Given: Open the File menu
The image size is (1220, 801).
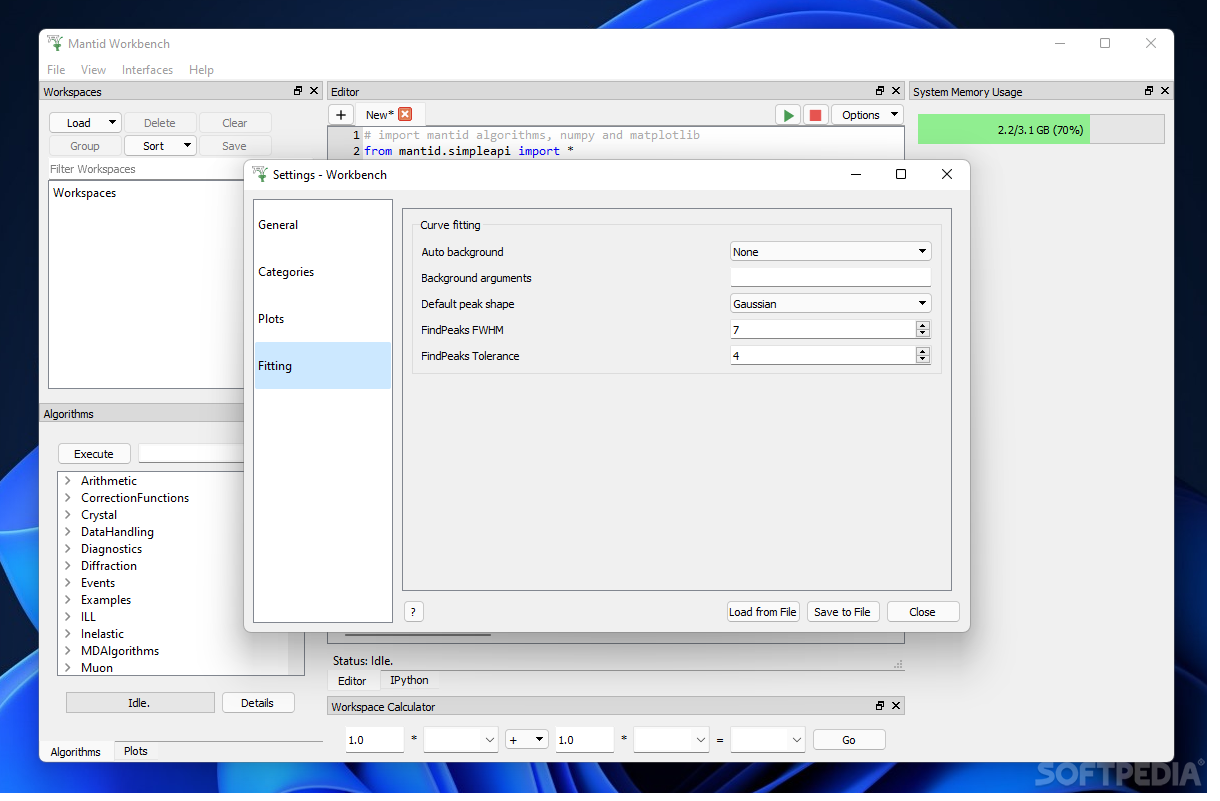Looking at the screenshot, I should [x=56, y=70].
